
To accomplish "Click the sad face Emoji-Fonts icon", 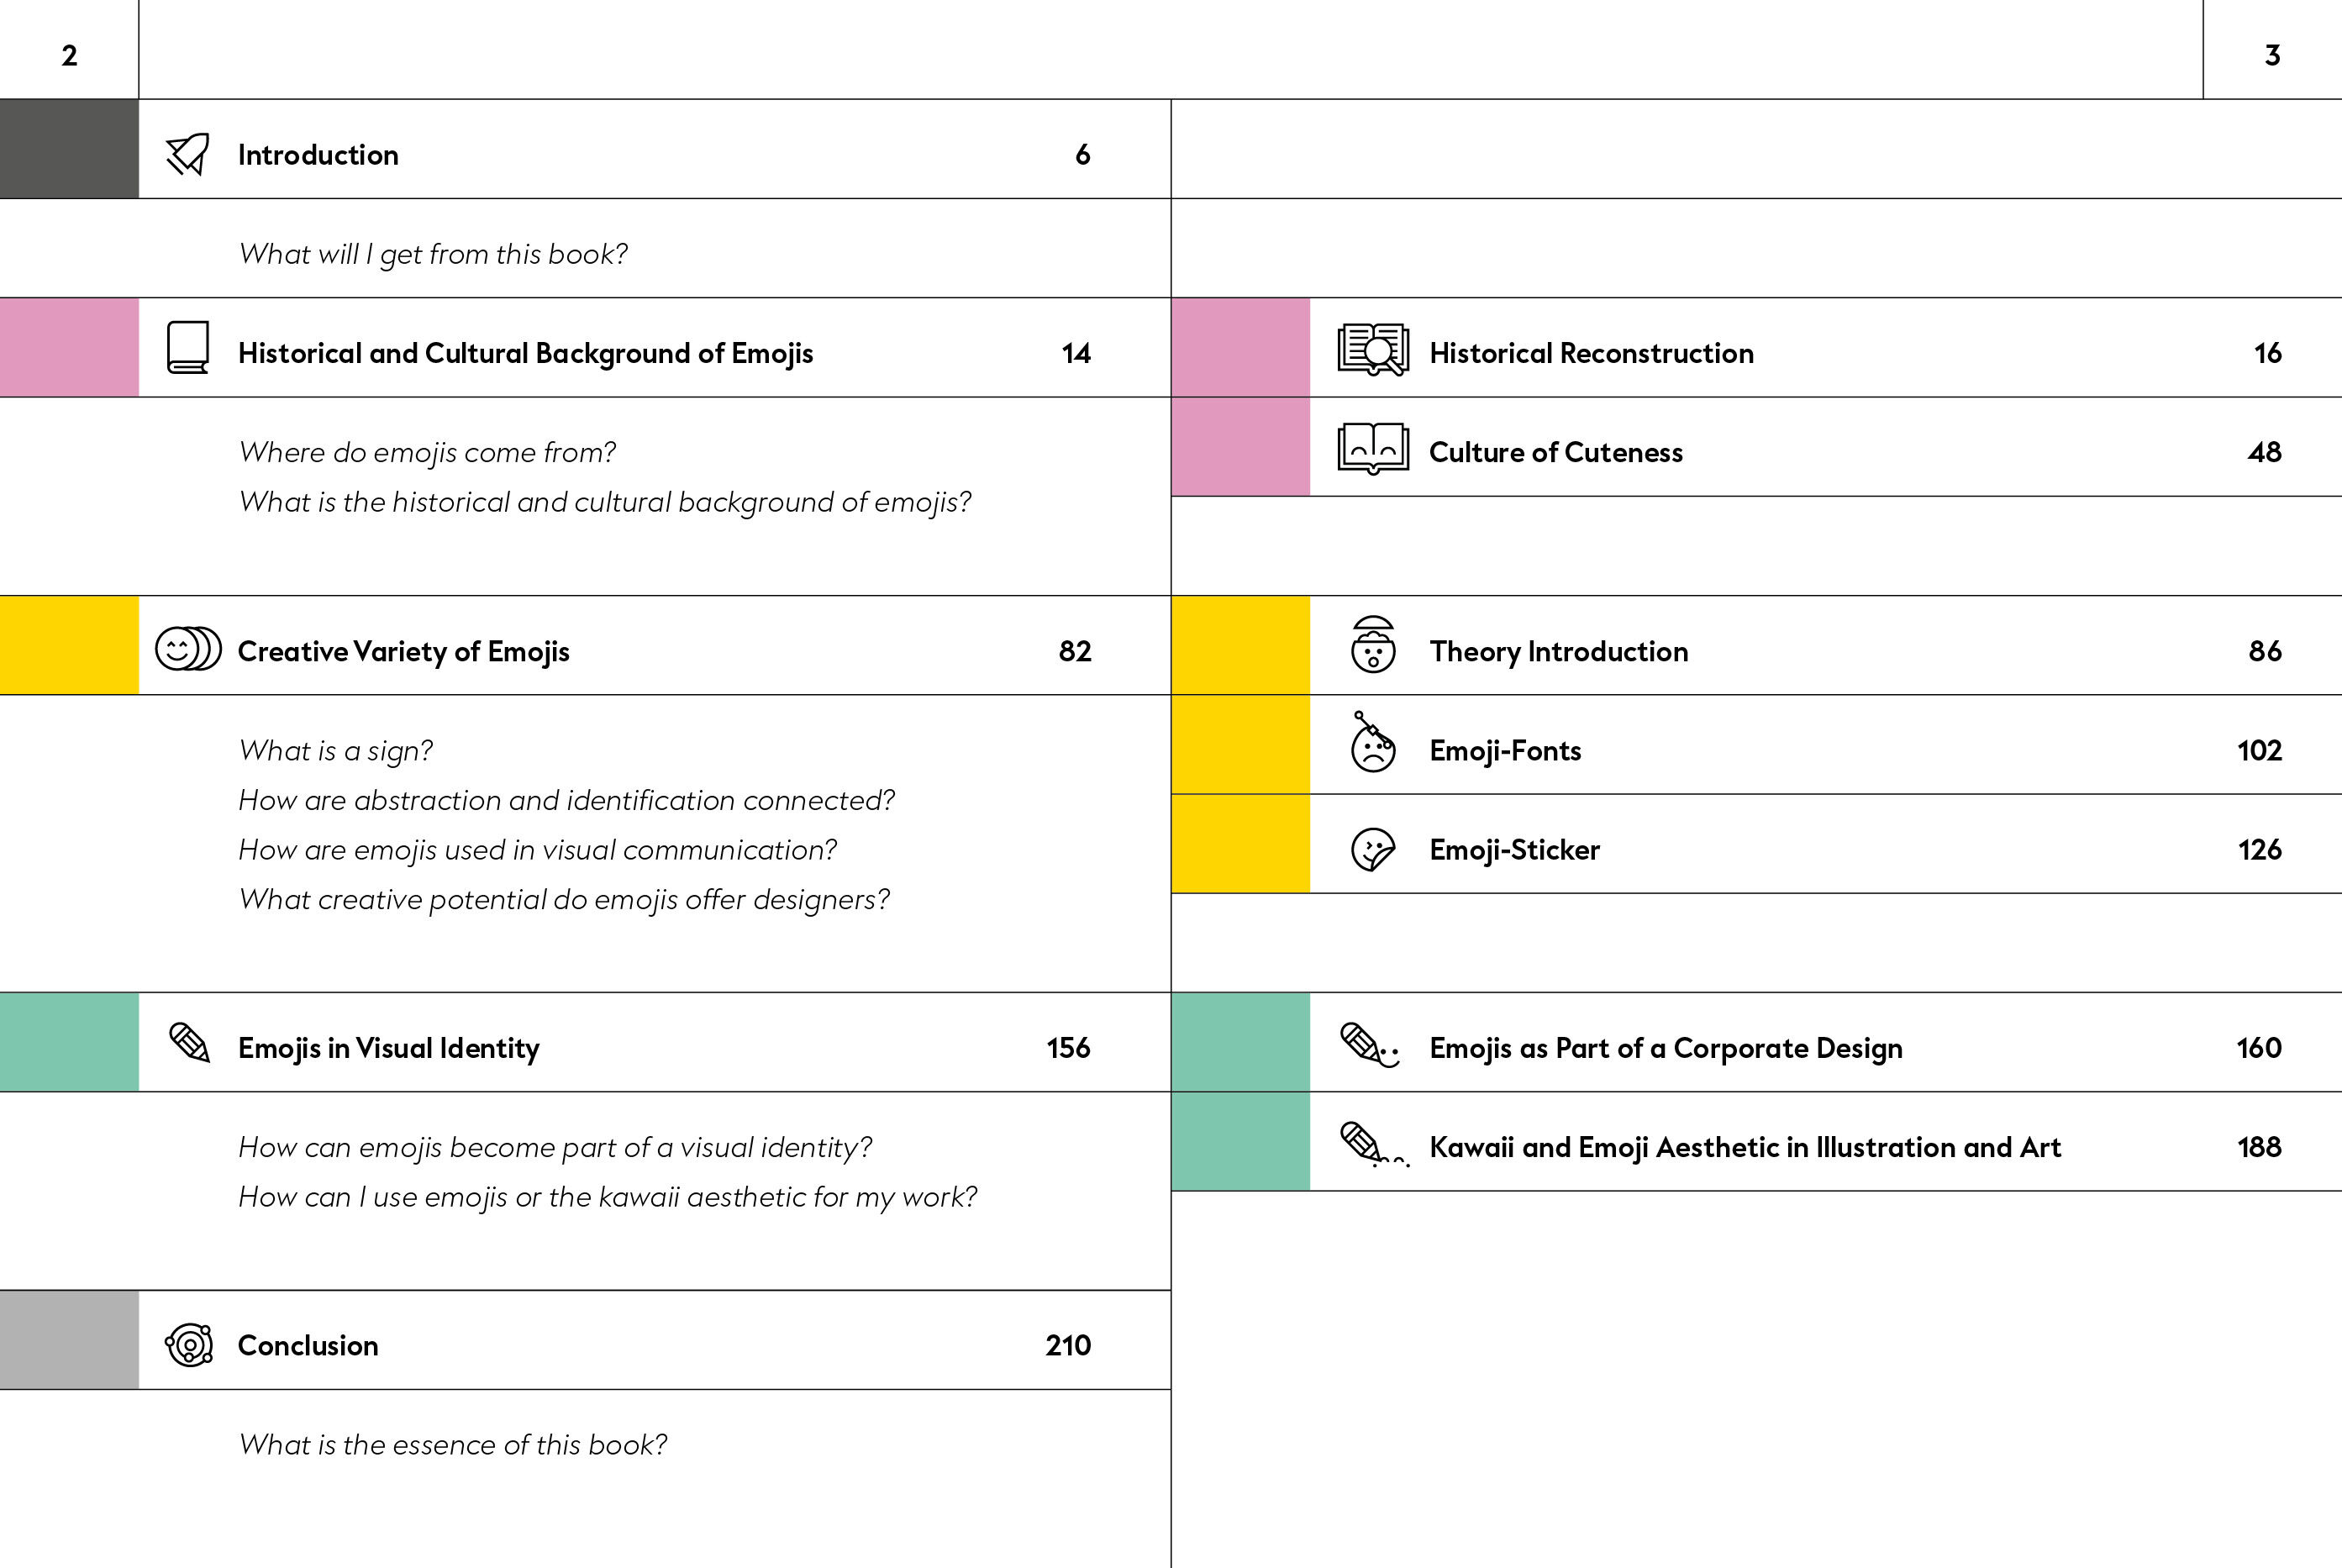I will (x=1373, y=743).
